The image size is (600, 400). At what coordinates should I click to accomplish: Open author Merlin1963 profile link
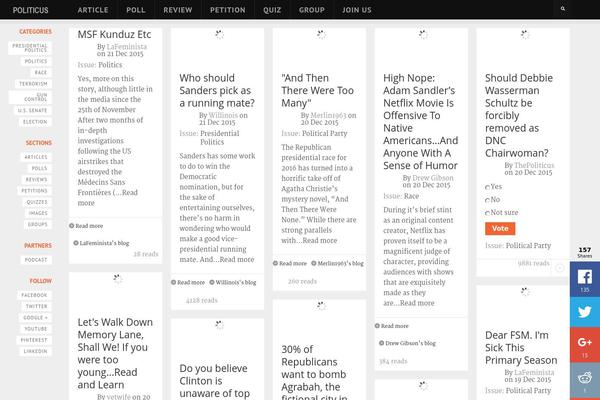[x=328, y=115]
